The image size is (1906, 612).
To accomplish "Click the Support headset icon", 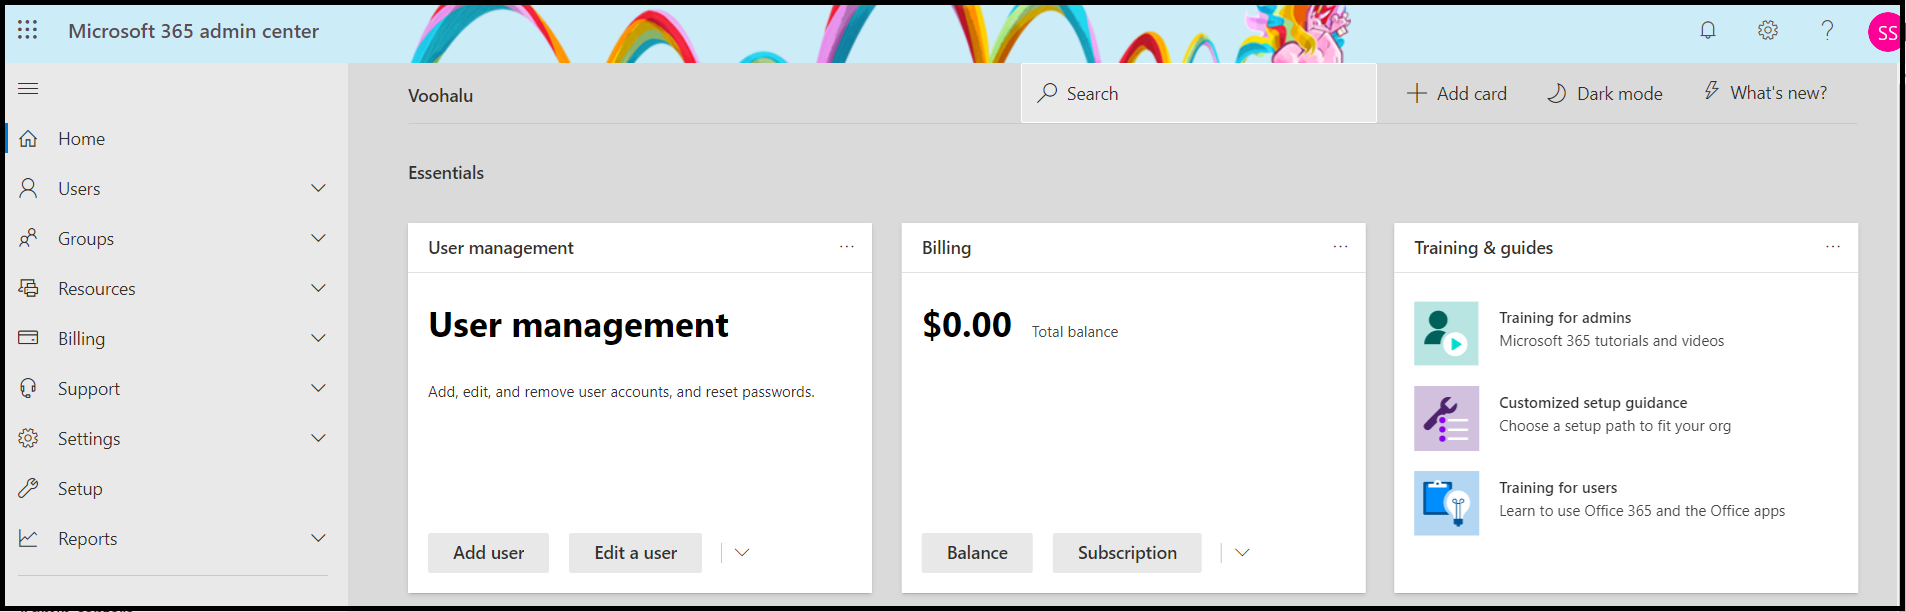I will click(x=28, y=388).
